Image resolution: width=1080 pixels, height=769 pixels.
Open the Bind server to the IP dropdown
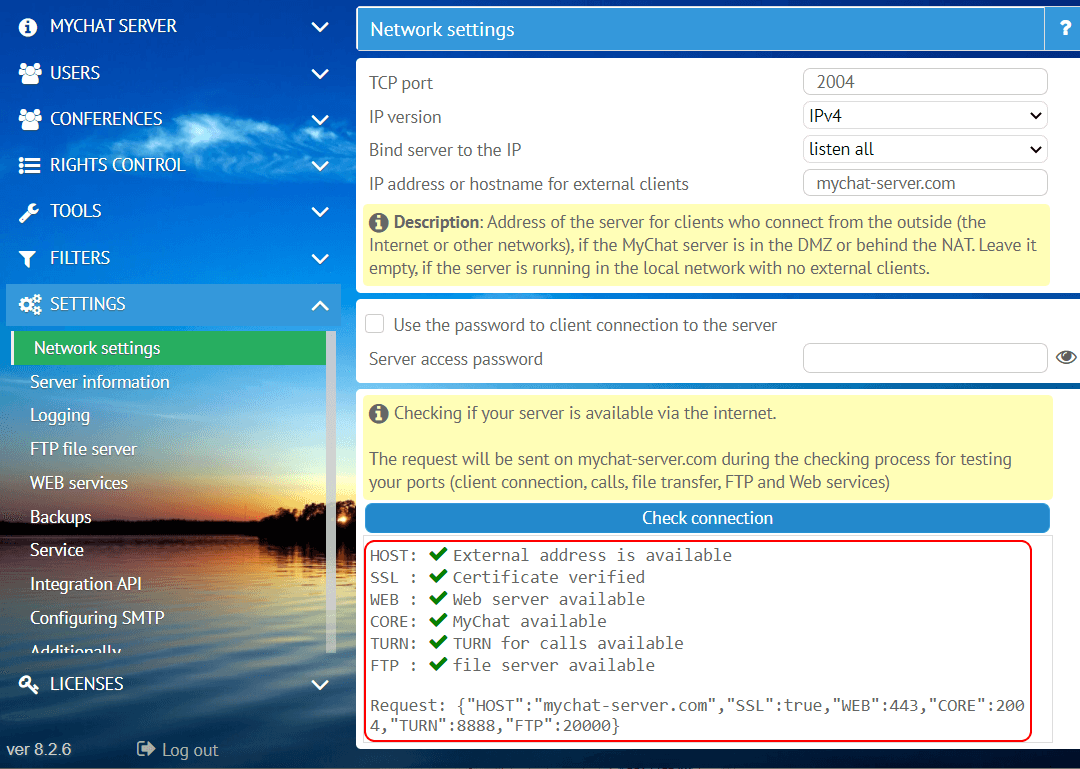coord(925,150)
